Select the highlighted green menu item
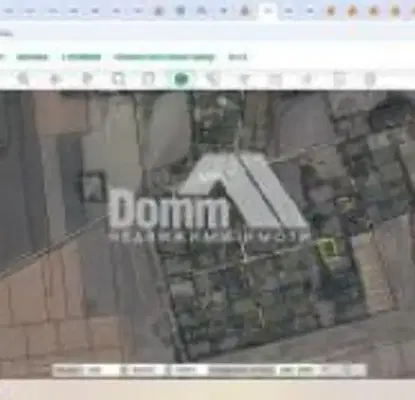The height and width of the screenshot is (400, 415). [81, 57]
